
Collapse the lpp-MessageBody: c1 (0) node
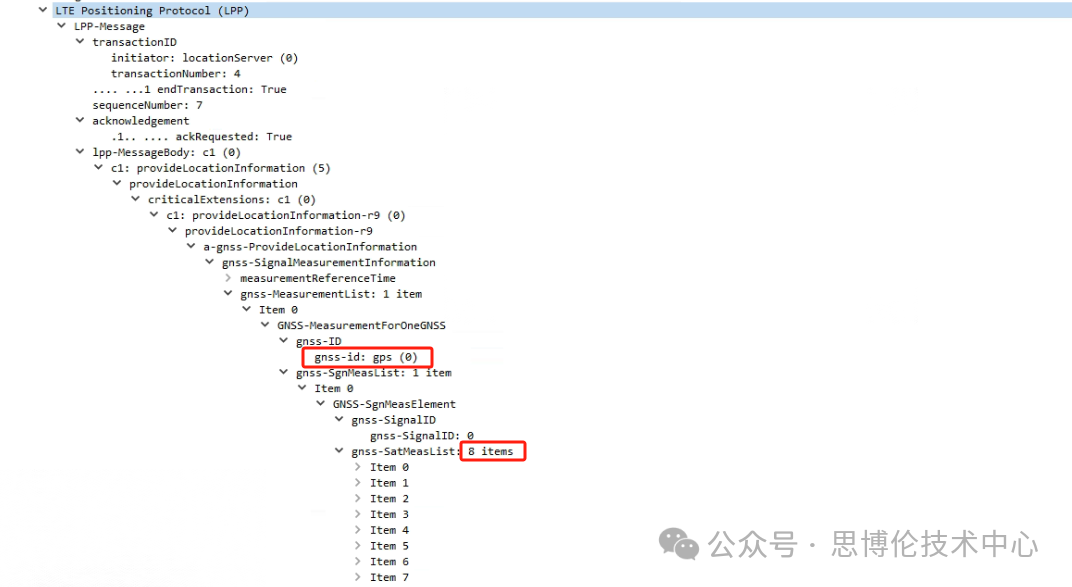(x=80, y=153)
